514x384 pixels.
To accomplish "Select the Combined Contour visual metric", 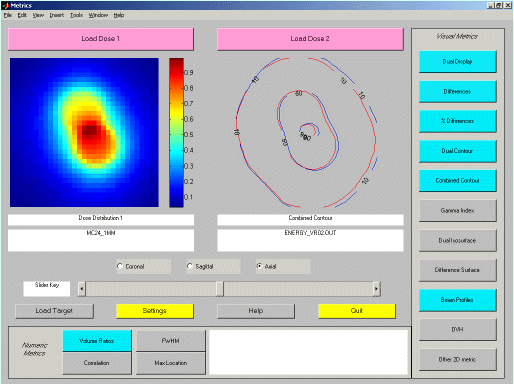I will point(457,181).
